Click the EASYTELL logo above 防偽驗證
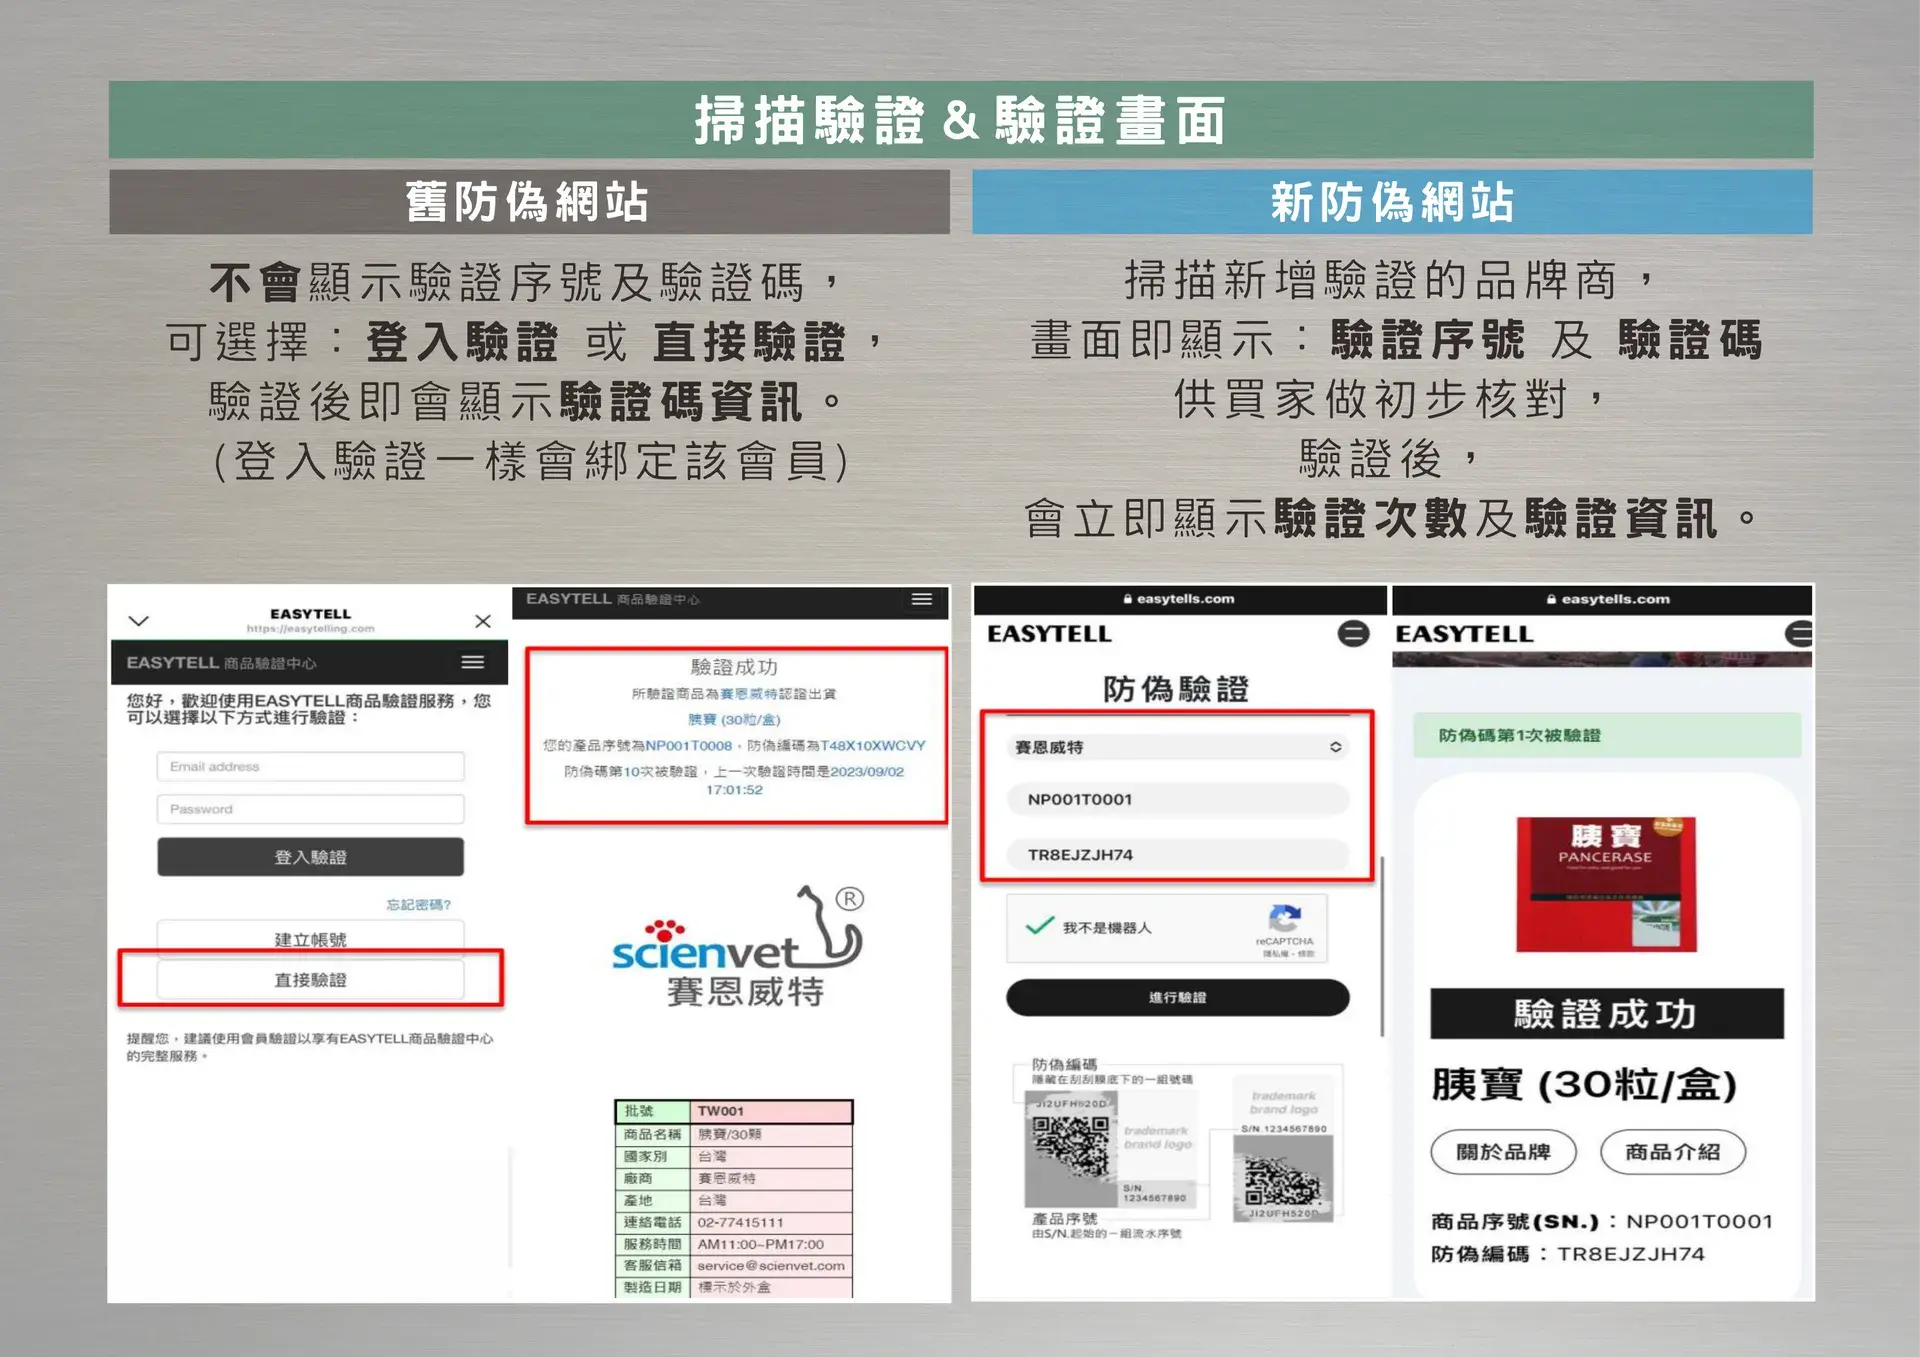This screenshot has height=1357, width=1920. 1049,634
